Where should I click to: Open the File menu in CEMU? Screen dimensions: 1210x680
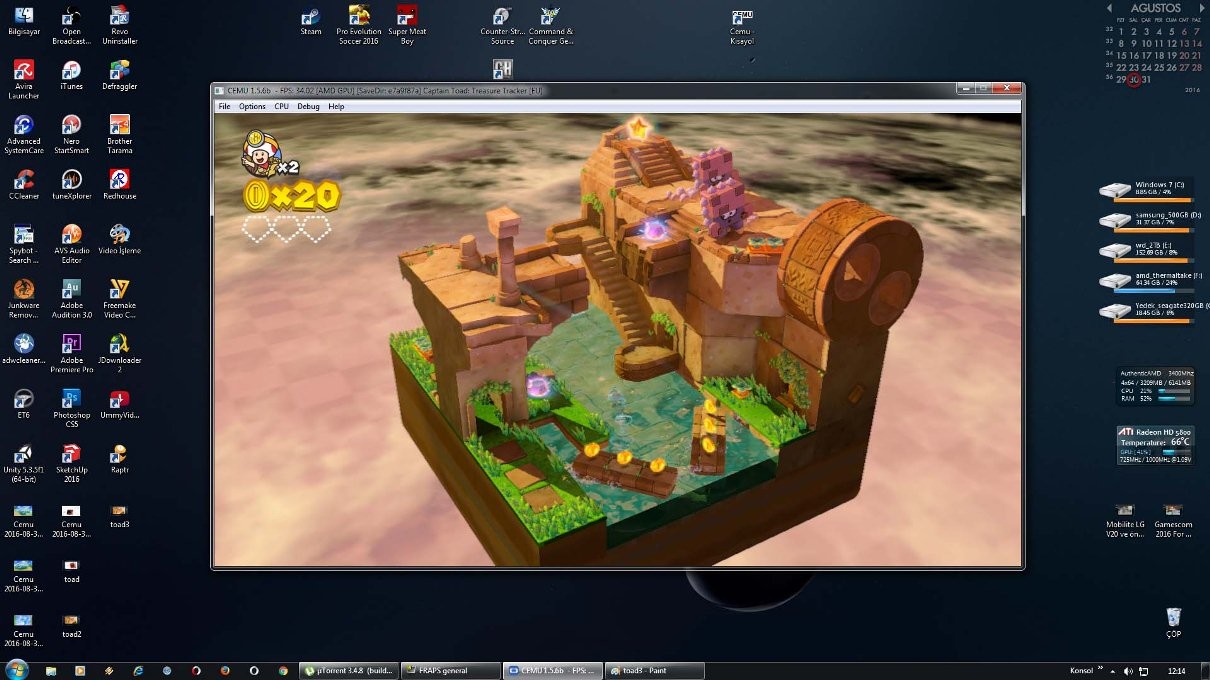(x=224, y=106)
